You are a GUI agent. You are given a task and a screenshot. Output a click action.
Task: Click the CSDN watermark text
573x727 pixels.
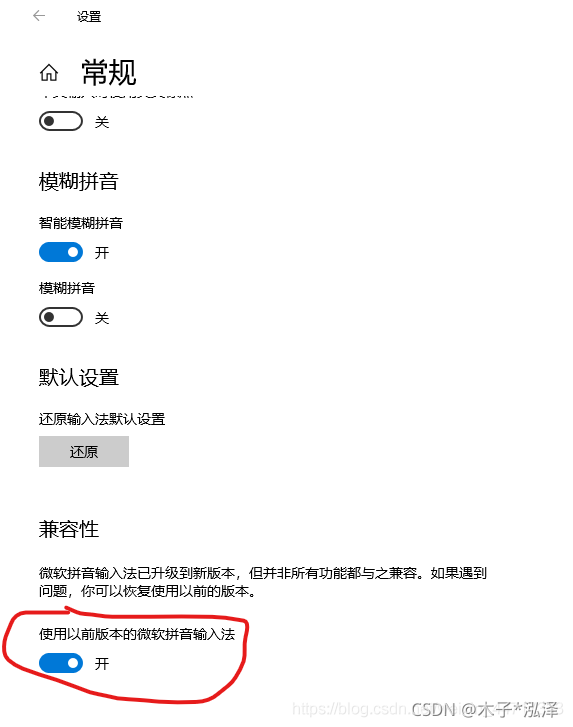(x=485, y=709)
